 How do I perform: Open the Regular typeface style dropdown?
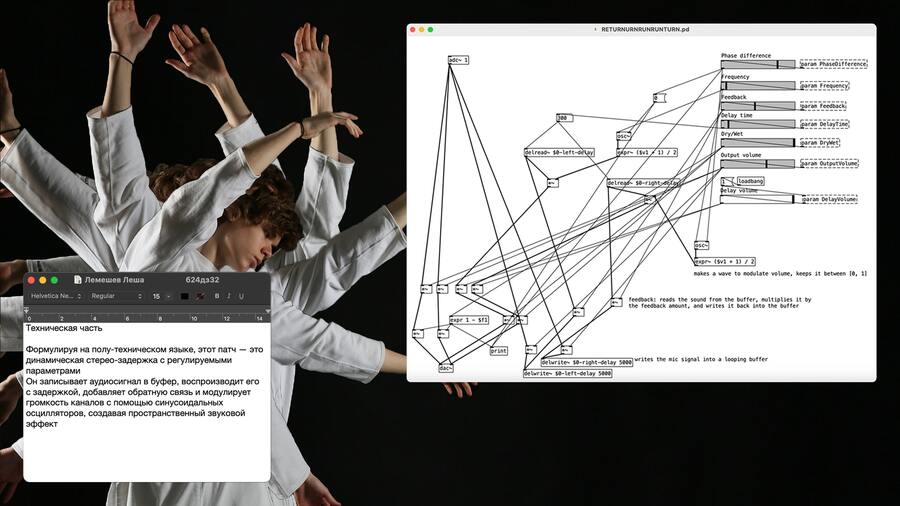116,296
